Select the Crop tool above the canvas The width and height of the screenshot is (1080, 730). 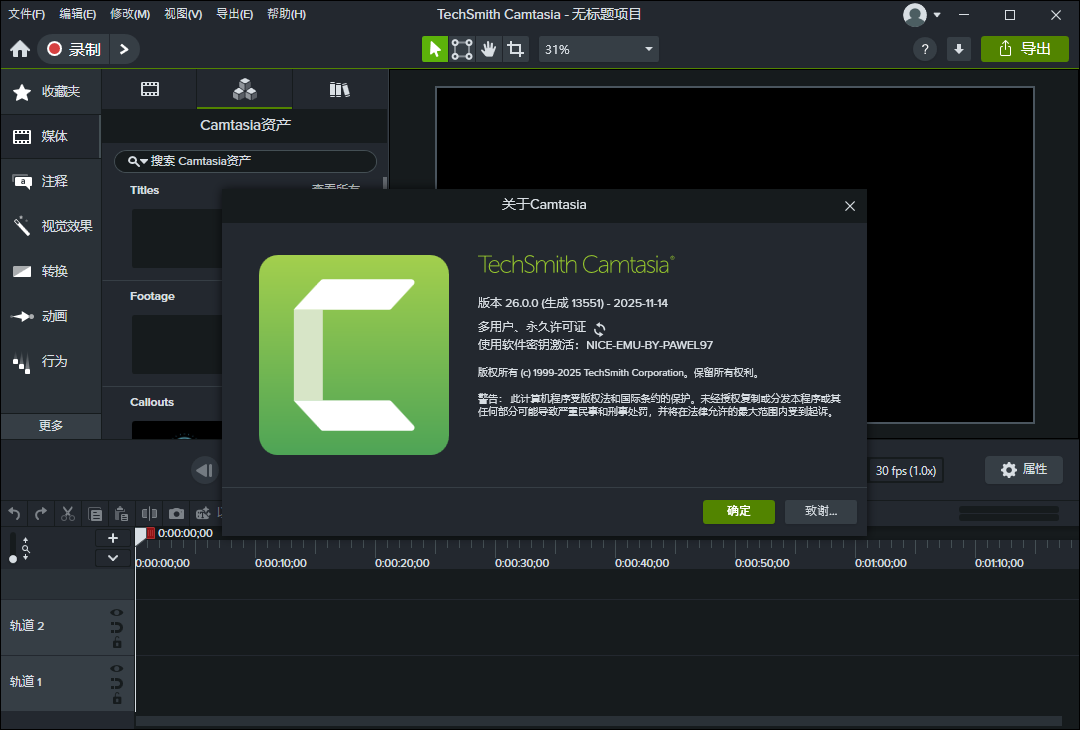coord(515,48)
